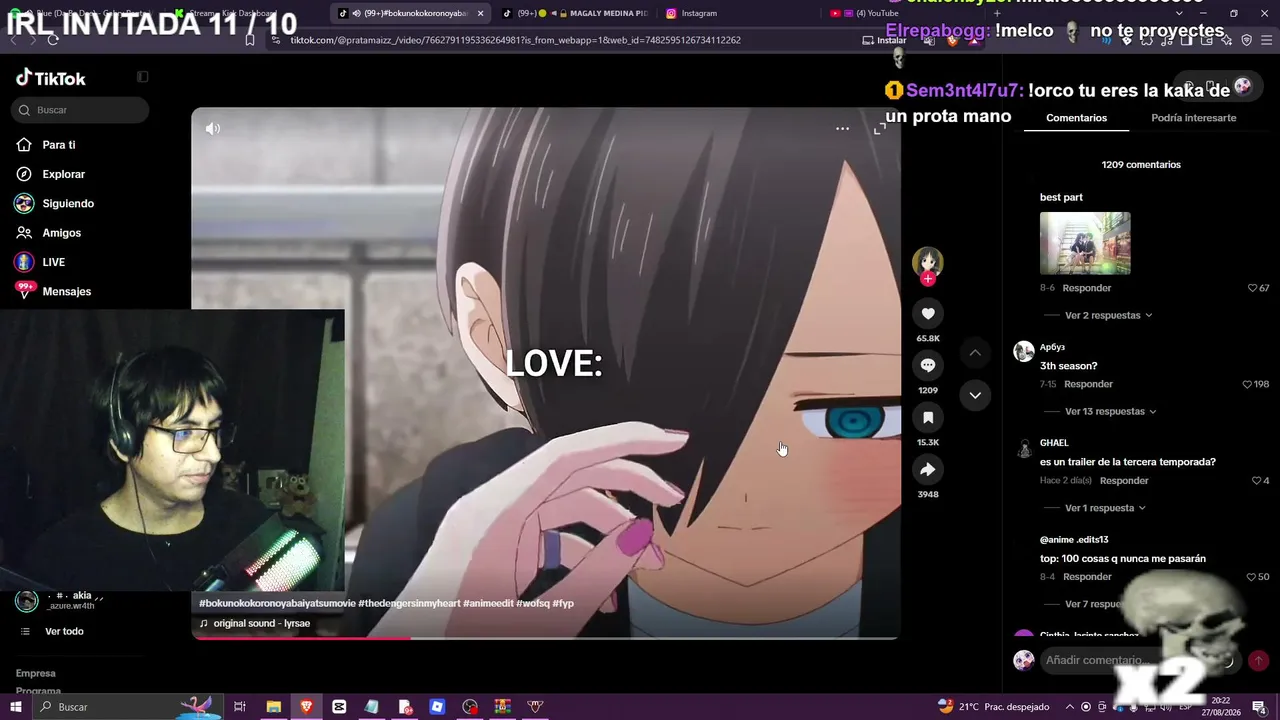
Task: Enter fullscreen video mode
Action: (880, 128)
